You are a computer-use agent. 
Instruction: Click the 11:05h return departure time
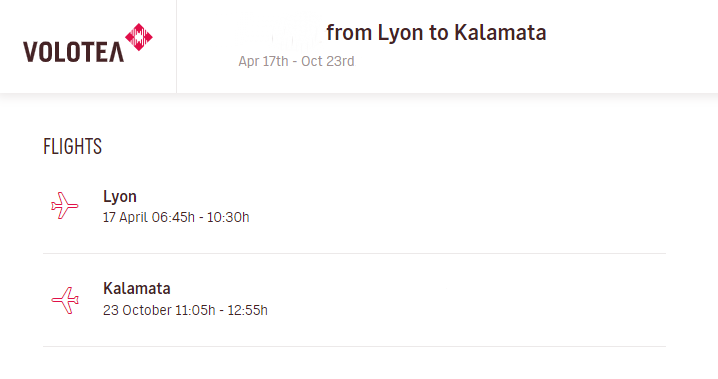195,310
